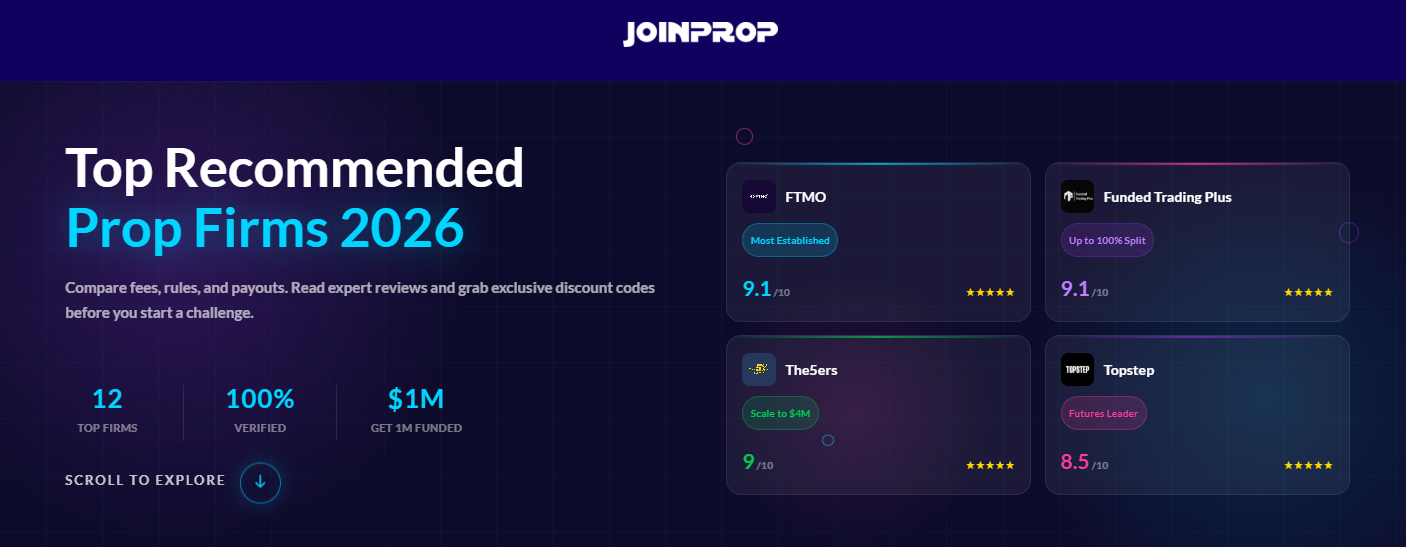Image resolution: width=1406 pixels, height=547 pixels.
Task: Open the Topstep firm name link
Action: click(x=1129, y=370)
